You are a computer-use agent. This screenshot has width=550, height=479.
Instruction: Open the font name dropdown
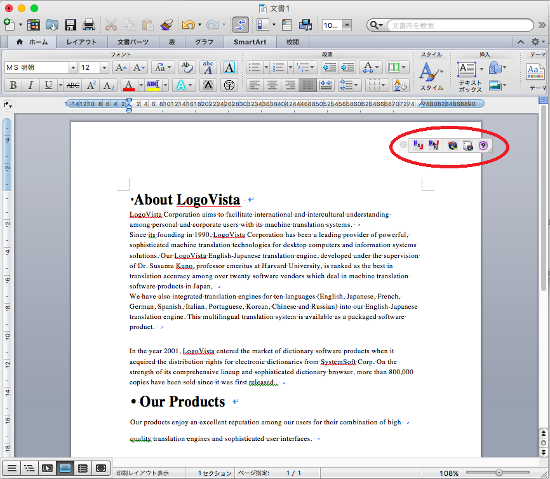[x=73, y=67]
